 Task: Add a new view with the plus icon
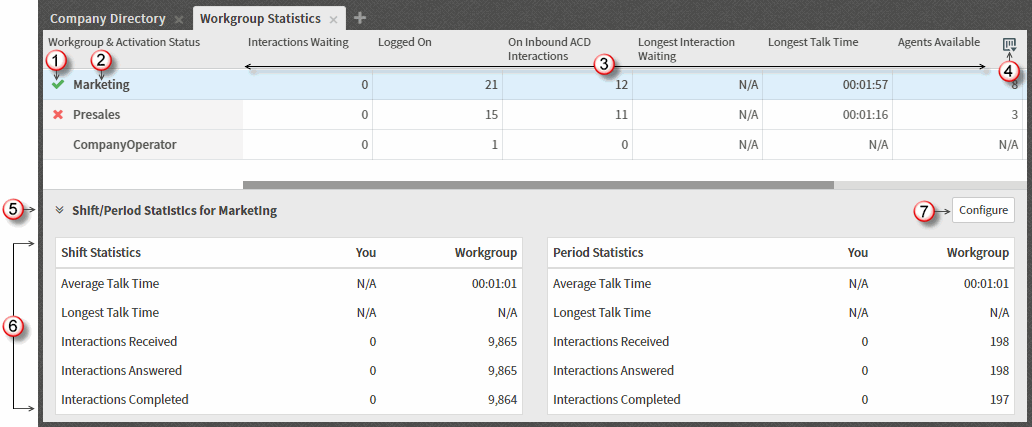359,18
